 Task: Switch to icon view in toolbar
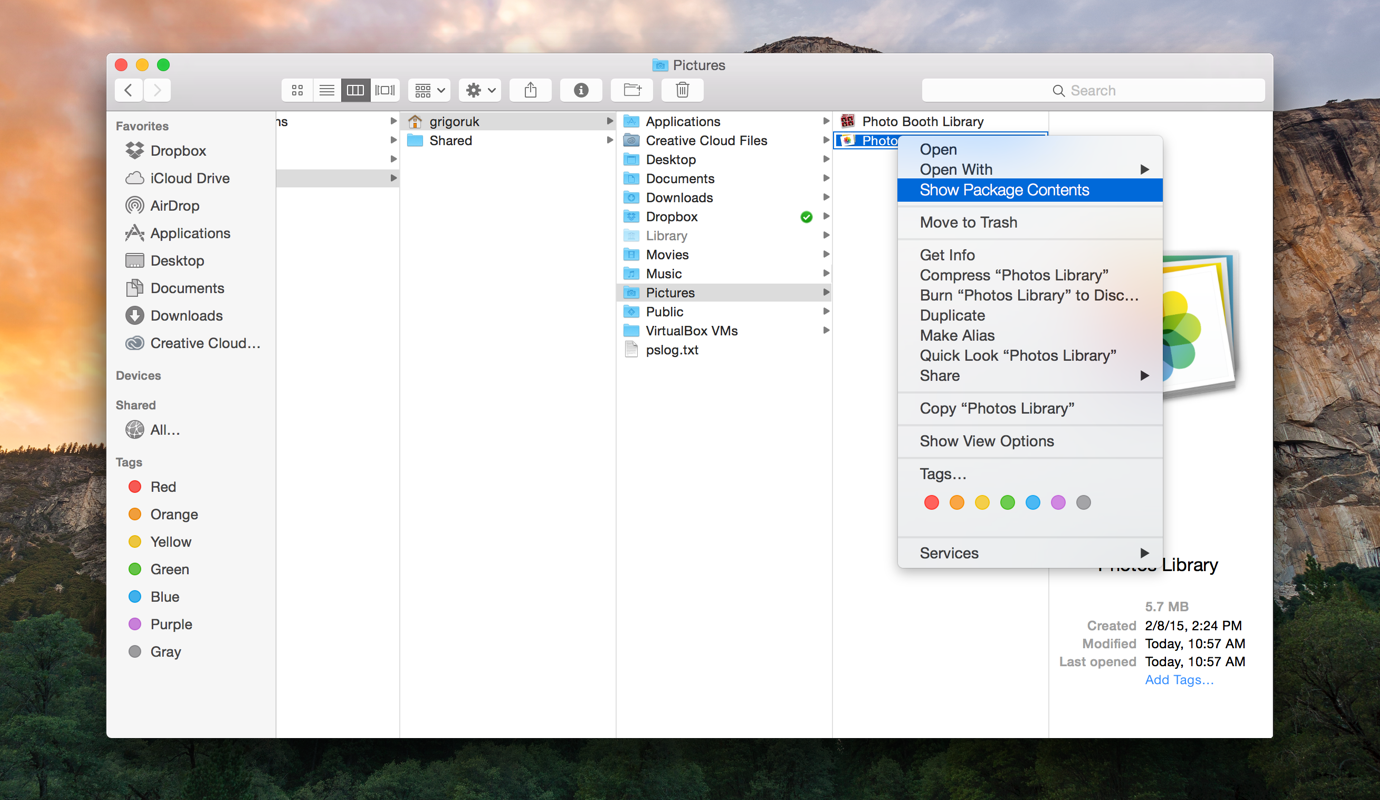point(297,90)
